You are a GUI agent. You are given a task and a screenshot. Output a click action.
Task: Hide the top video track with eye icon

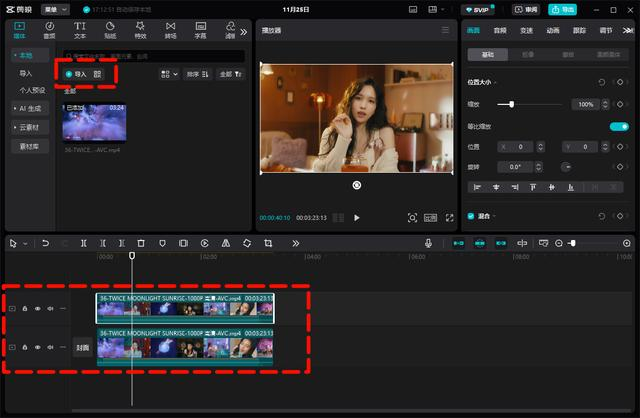tap(38, 308)
